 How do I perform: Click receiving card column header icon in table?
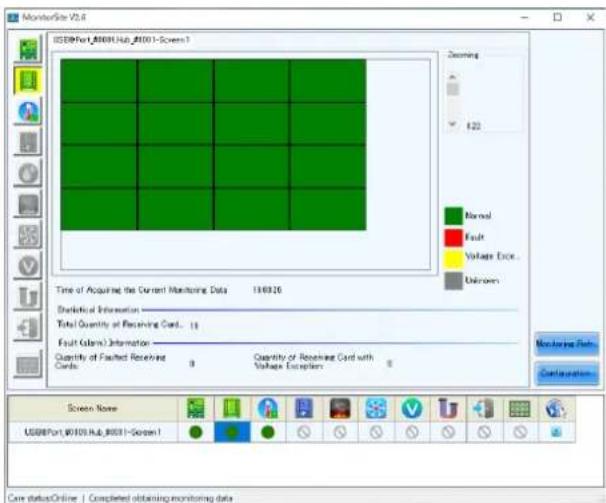232,408
